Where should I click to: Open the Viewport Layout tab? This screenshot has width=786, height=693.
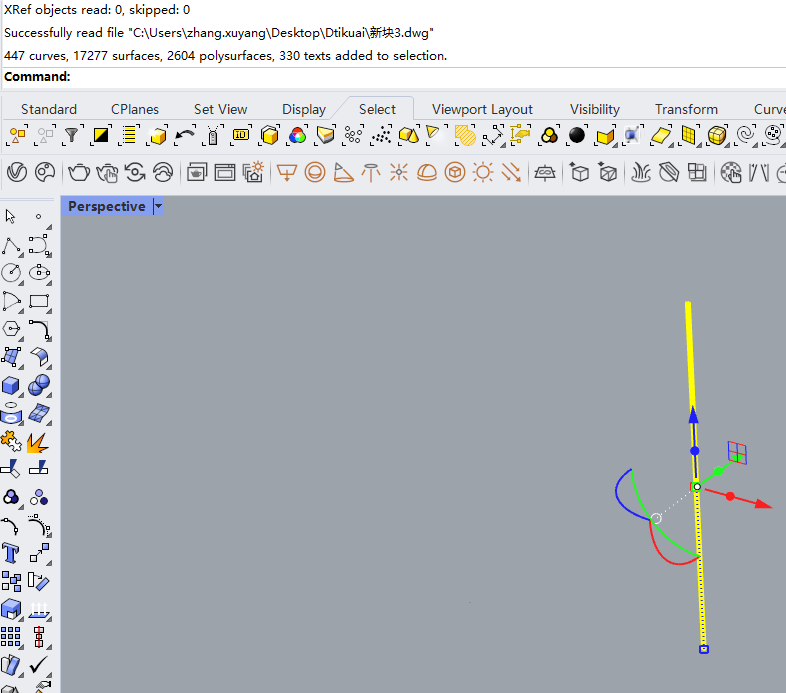coord(482,109)
